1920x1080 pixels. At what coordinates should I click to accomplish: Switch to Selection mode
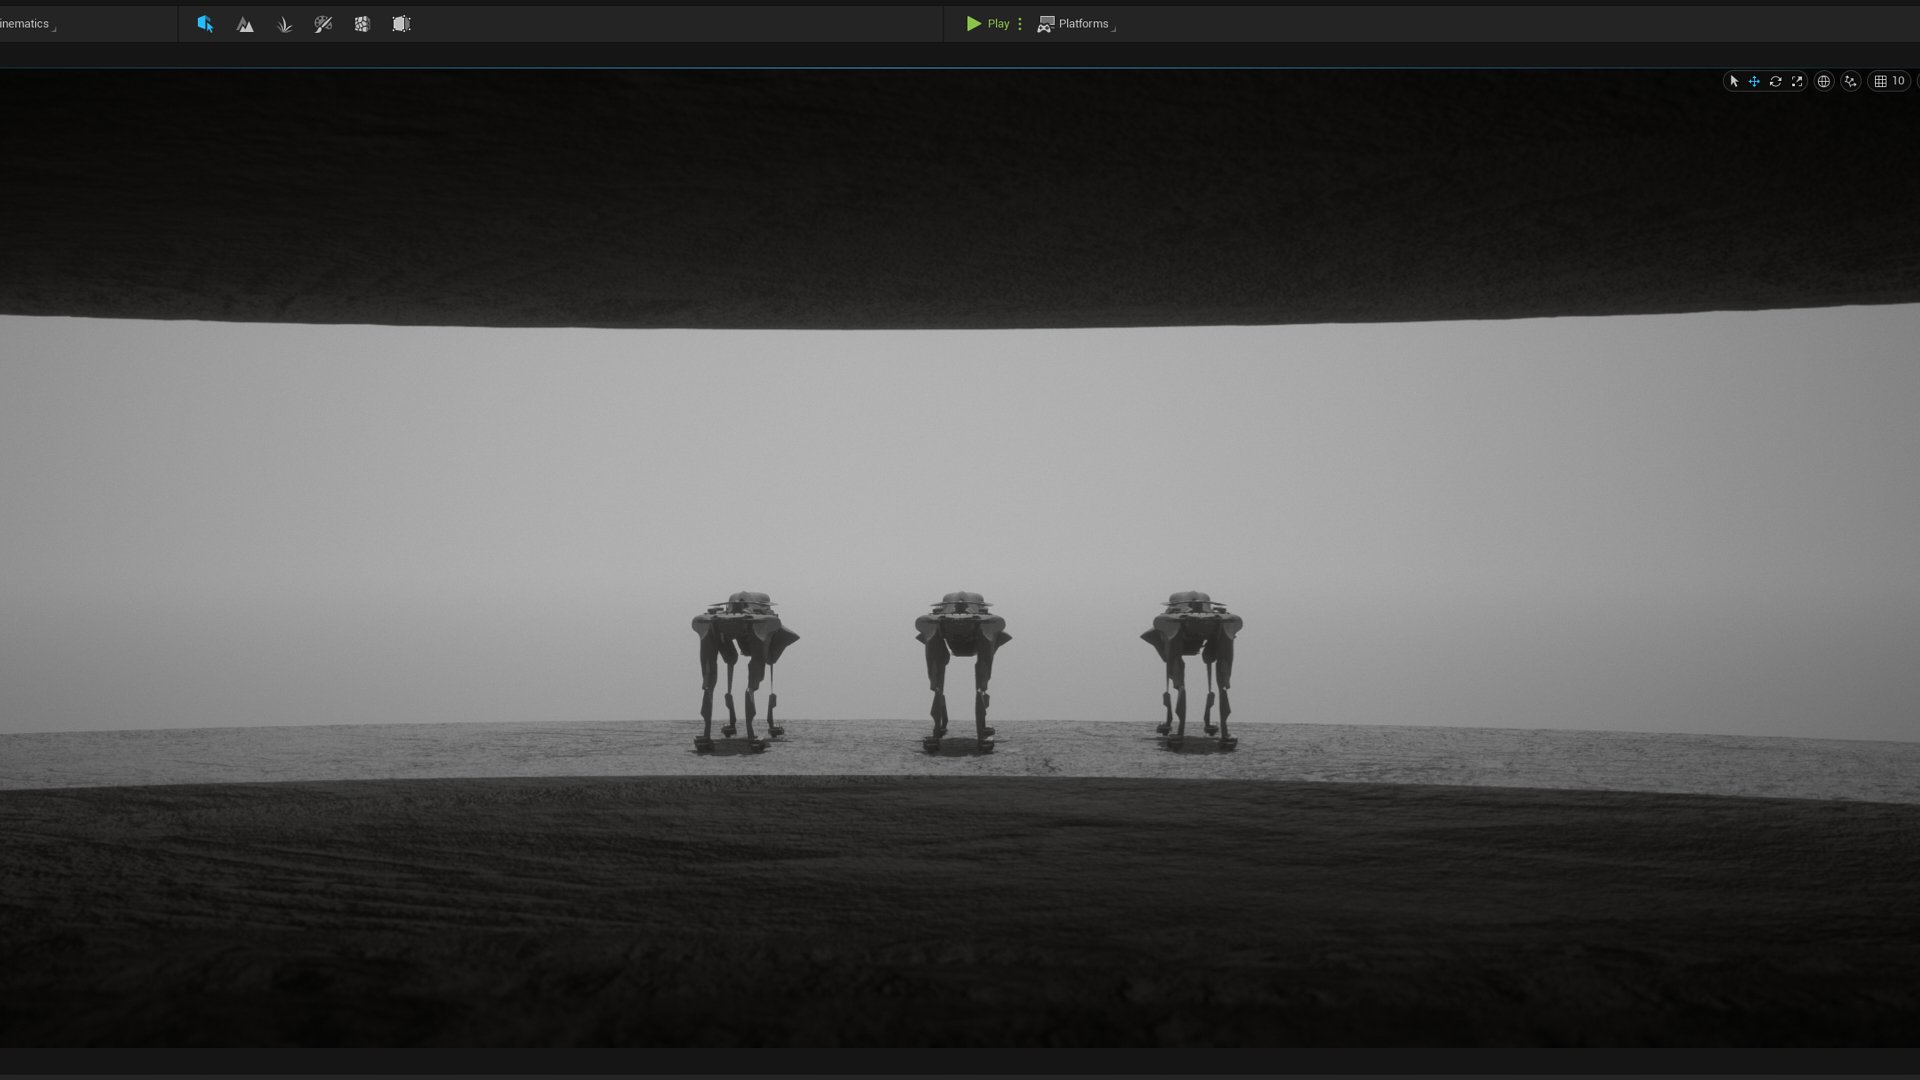coord(205,24)
